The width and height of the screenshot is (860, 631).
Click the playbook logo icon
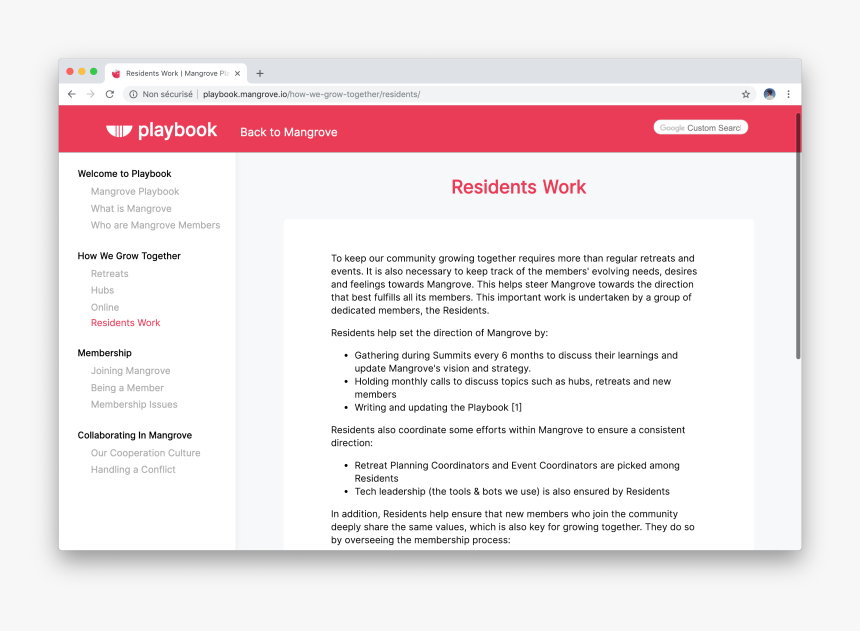[119, 131]
